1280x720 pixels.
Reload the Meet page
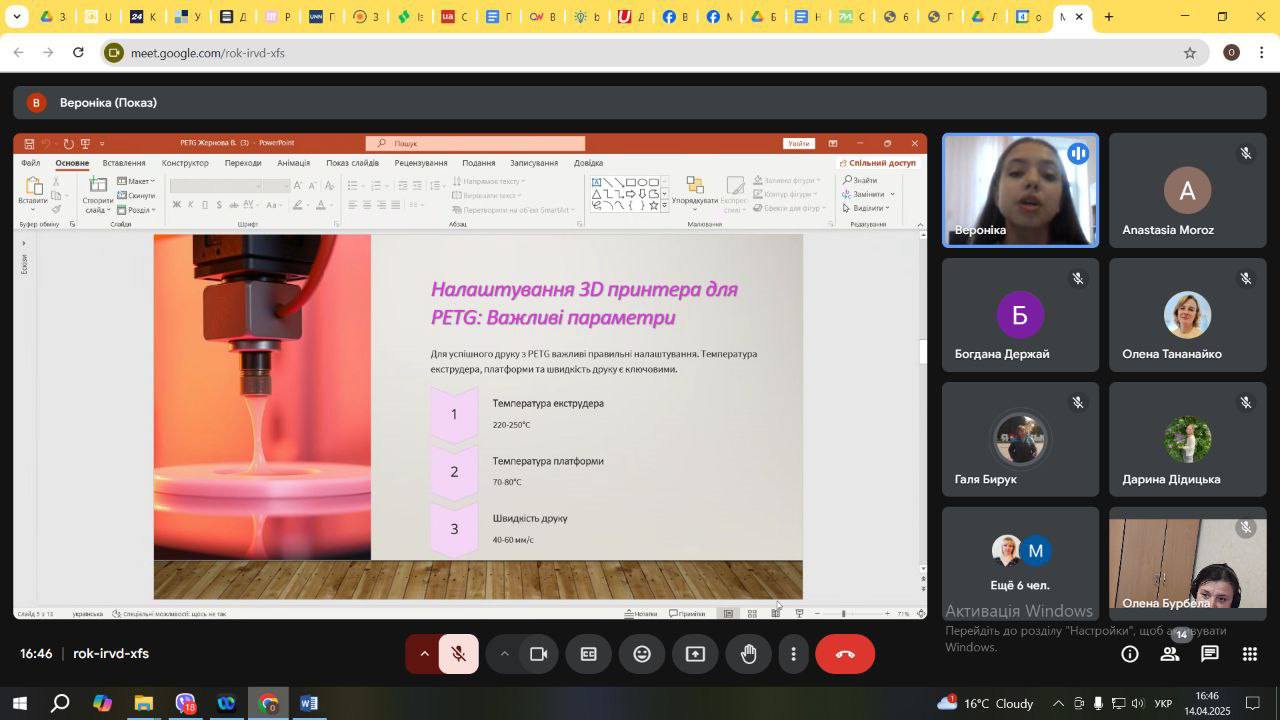(x=79, y=53)
